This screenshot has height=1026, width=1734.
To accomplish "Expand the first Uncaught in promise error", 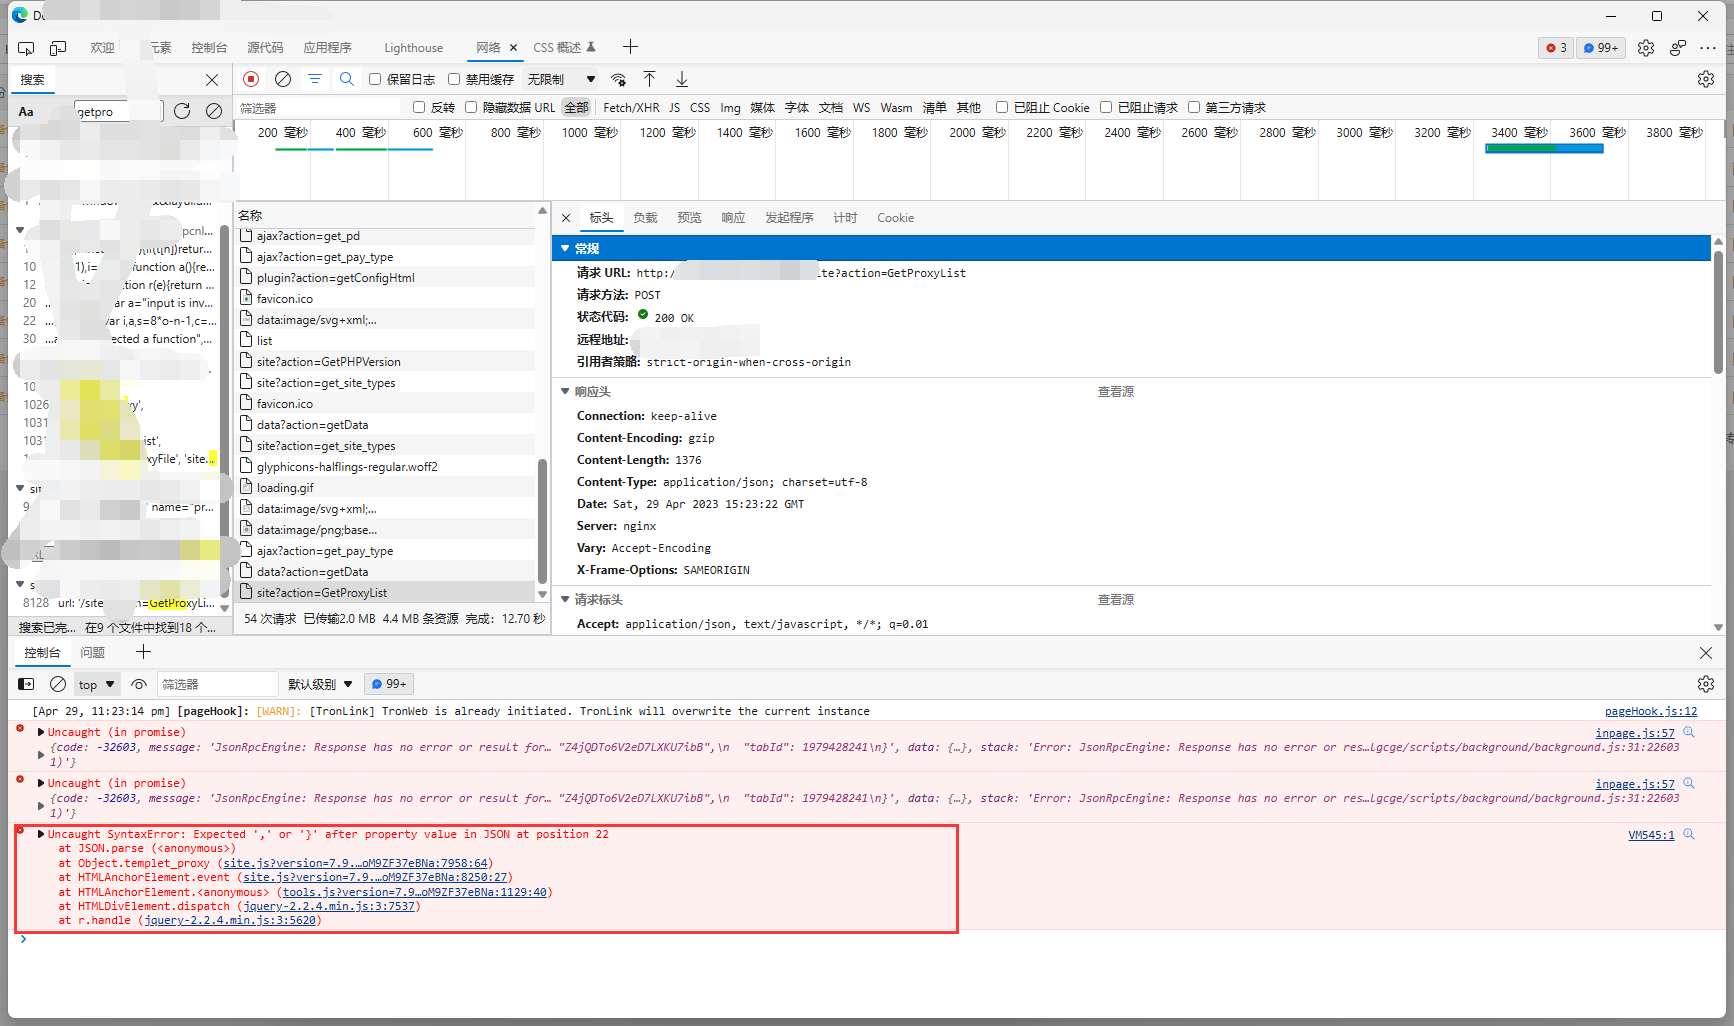I will click(41, 732).
